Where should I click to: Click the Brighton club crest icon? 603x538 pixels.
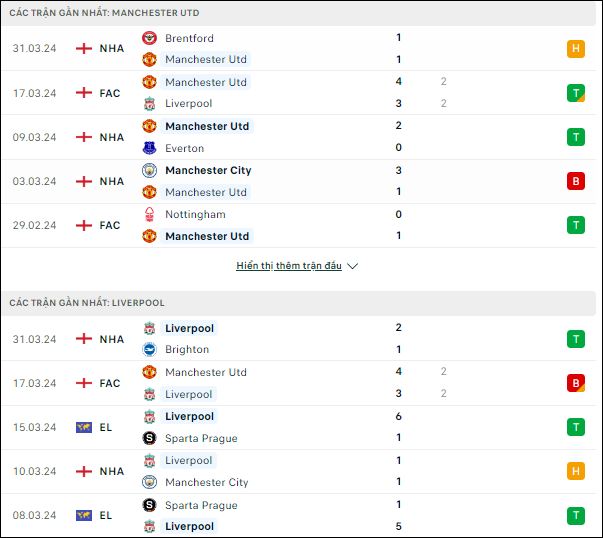[149, 349]
